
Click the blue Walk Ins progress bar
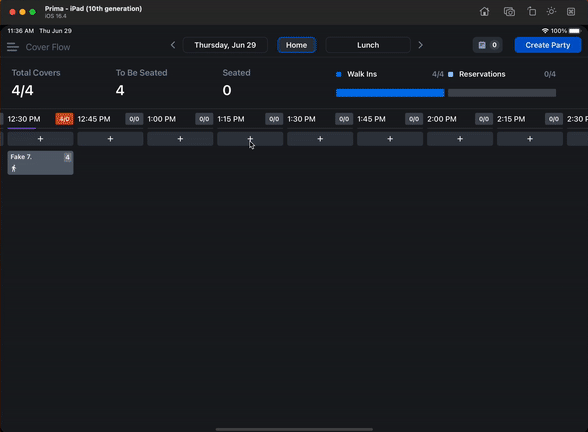390,93
